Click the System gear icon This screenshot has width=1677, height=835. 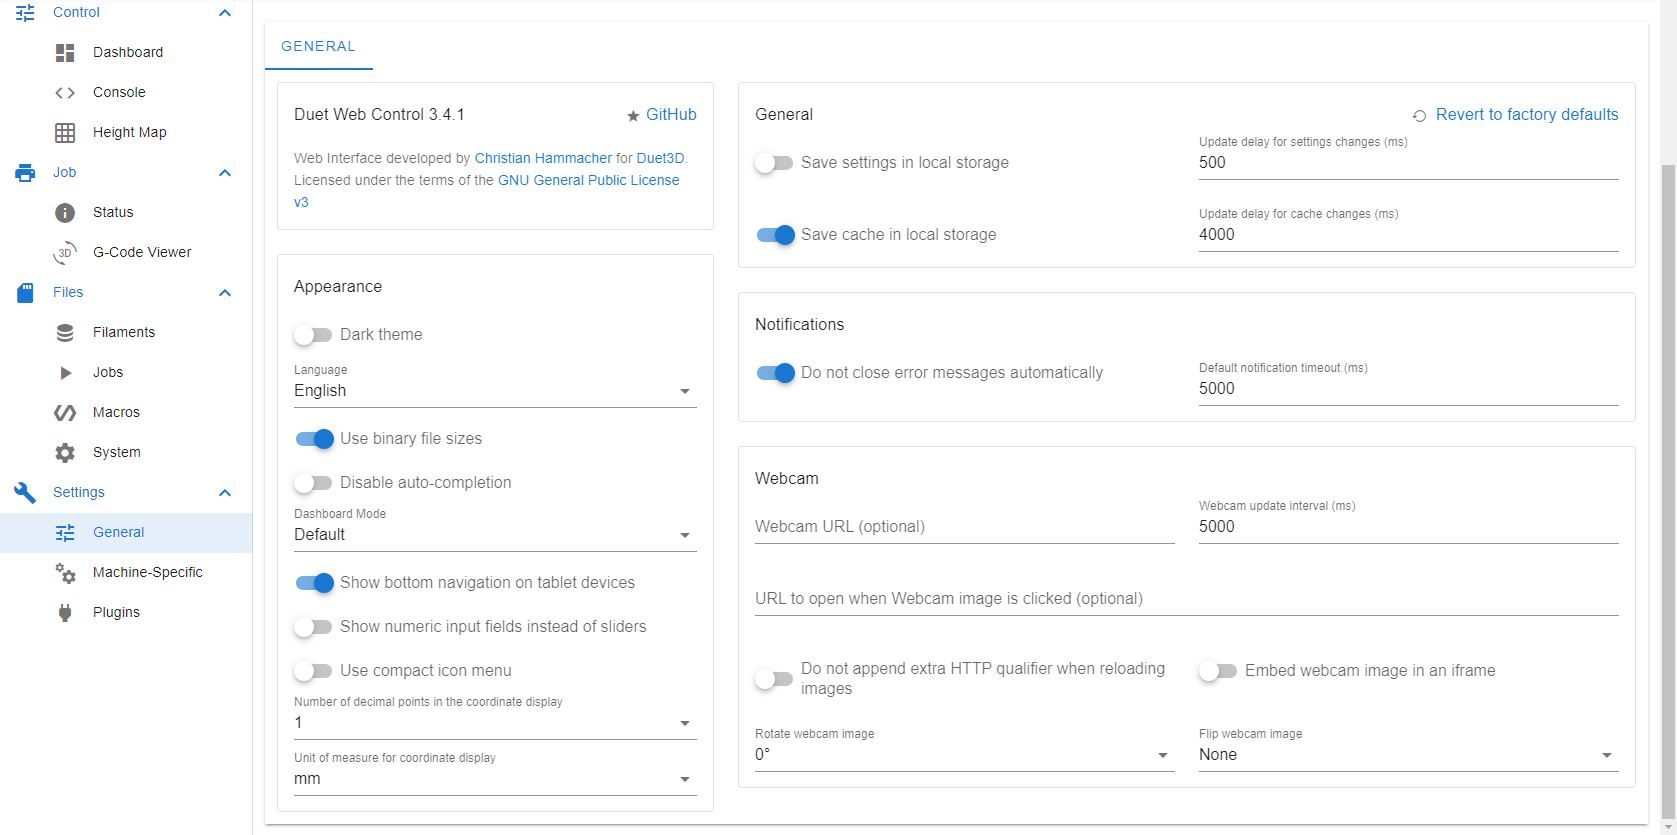point(65,452)
